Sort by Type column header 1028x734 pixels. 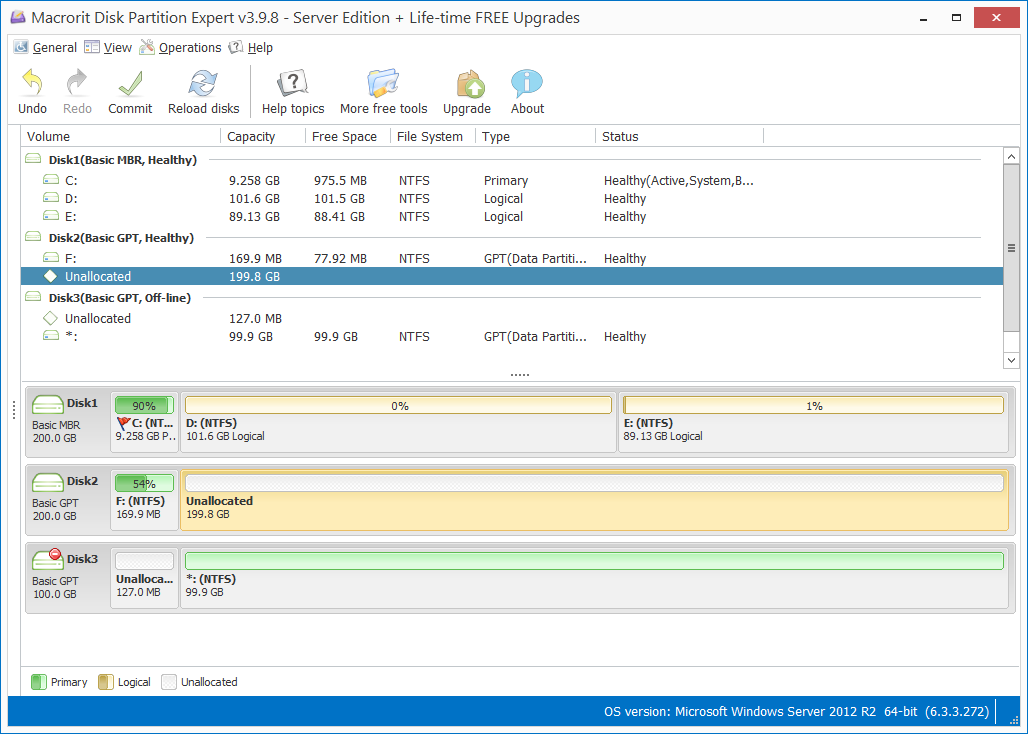pos(536,136)
